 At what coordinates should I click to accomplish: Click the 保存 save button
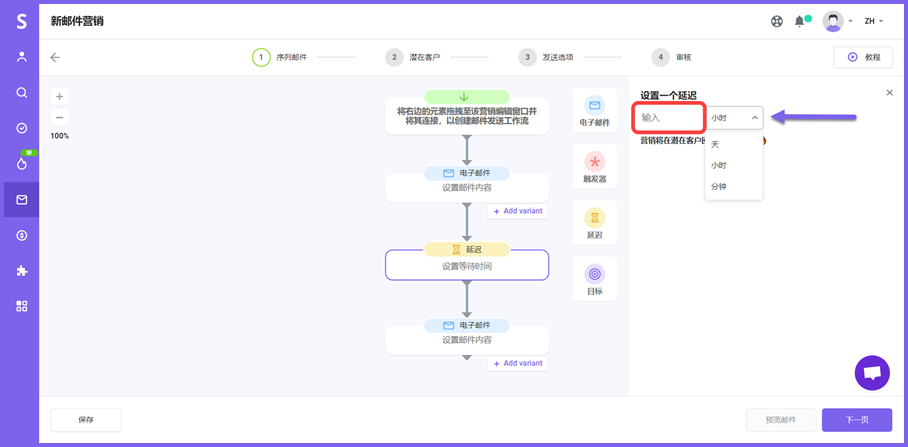coord(86,420)
